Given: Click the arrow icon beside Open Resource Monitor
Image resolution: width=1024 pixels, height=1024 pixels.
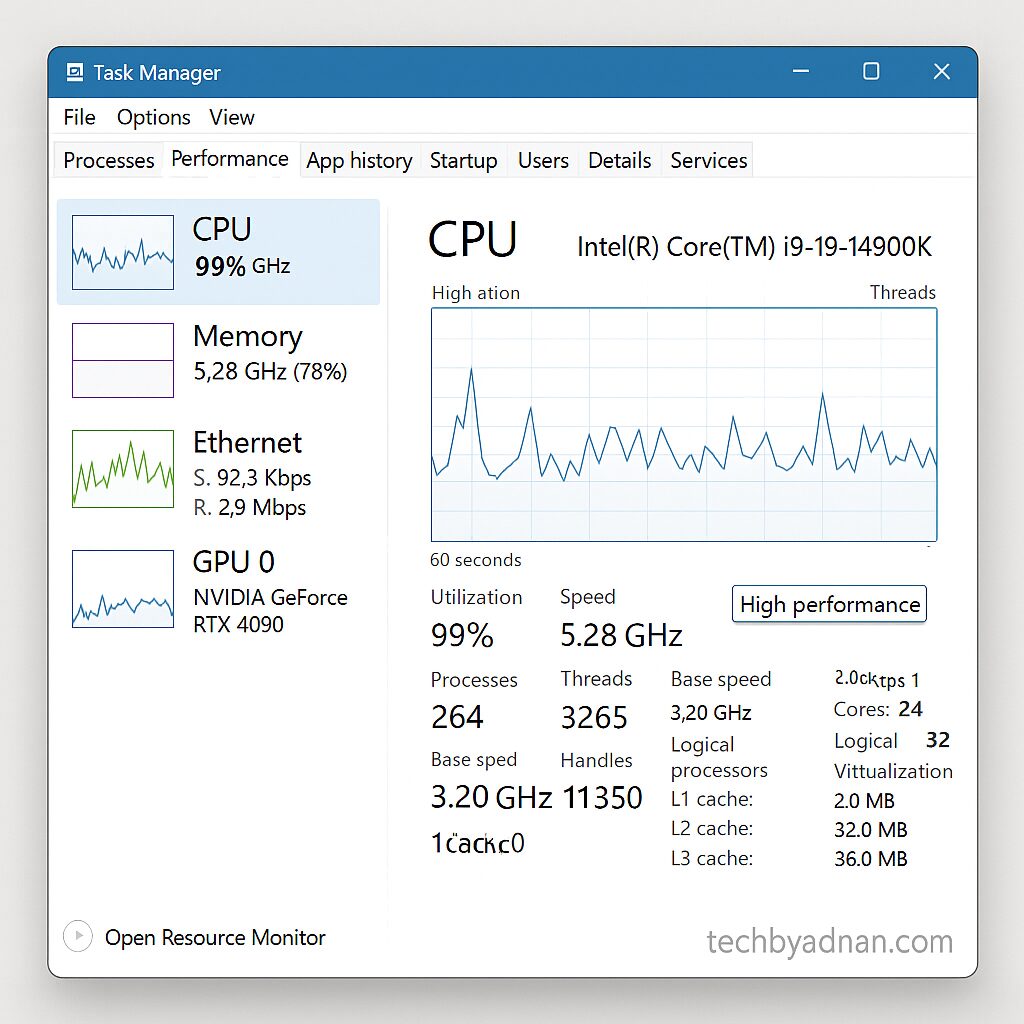Looking at the screenshot, I should coord(78,936).
